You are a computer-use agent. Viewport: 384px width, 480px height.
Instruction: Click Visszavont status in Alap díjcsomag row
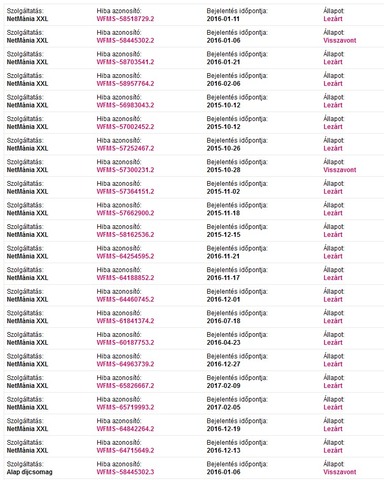click(x=340, y=472)
